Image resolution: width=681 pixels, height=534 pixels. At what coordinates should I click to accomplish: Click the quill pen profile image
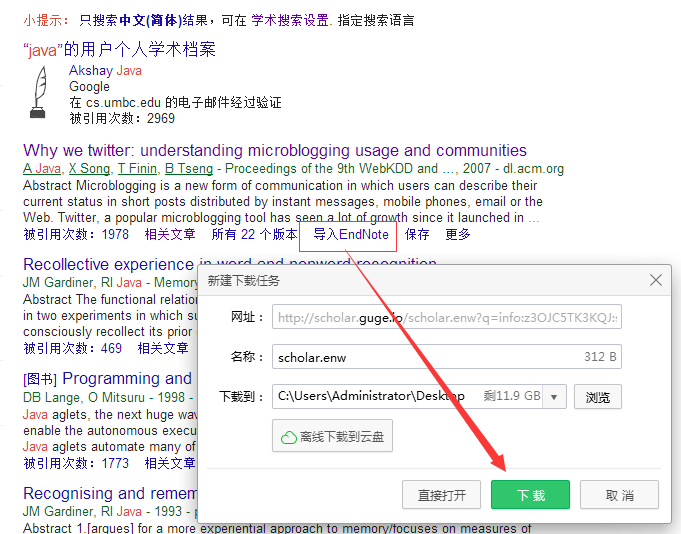point(38,92)
